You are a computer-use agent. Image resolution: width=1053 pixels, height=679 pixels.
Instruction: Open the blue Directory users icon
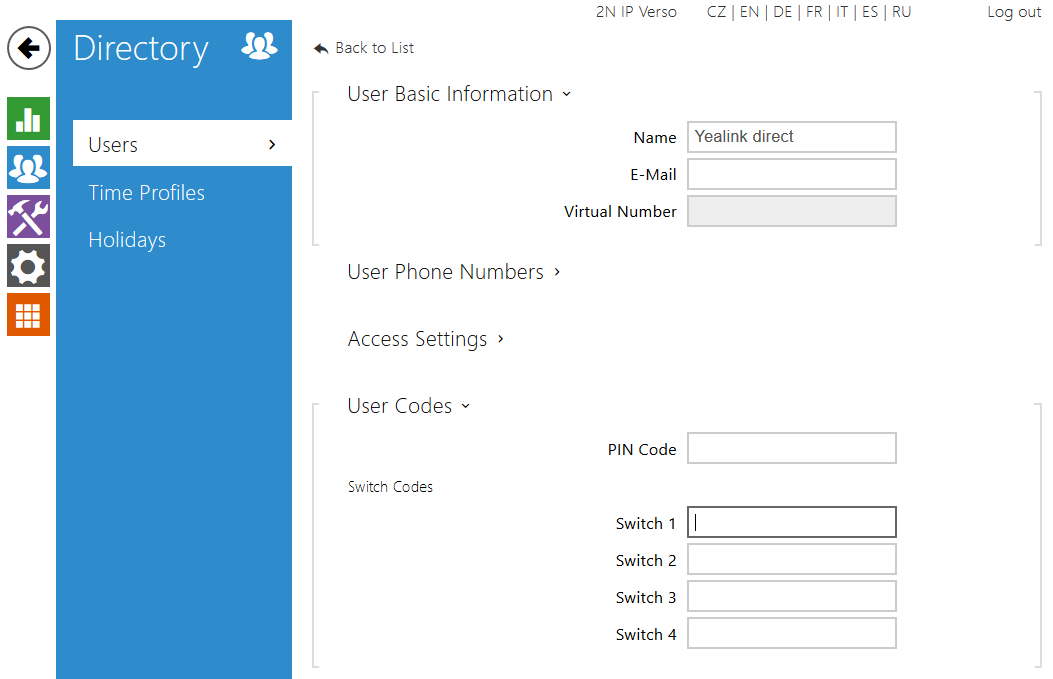28,168
